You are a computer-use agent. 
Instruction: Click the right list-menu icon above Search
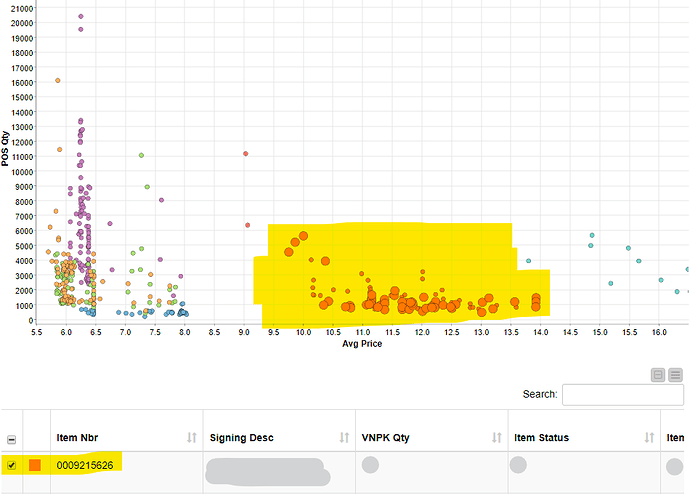[x=675, y=375]
